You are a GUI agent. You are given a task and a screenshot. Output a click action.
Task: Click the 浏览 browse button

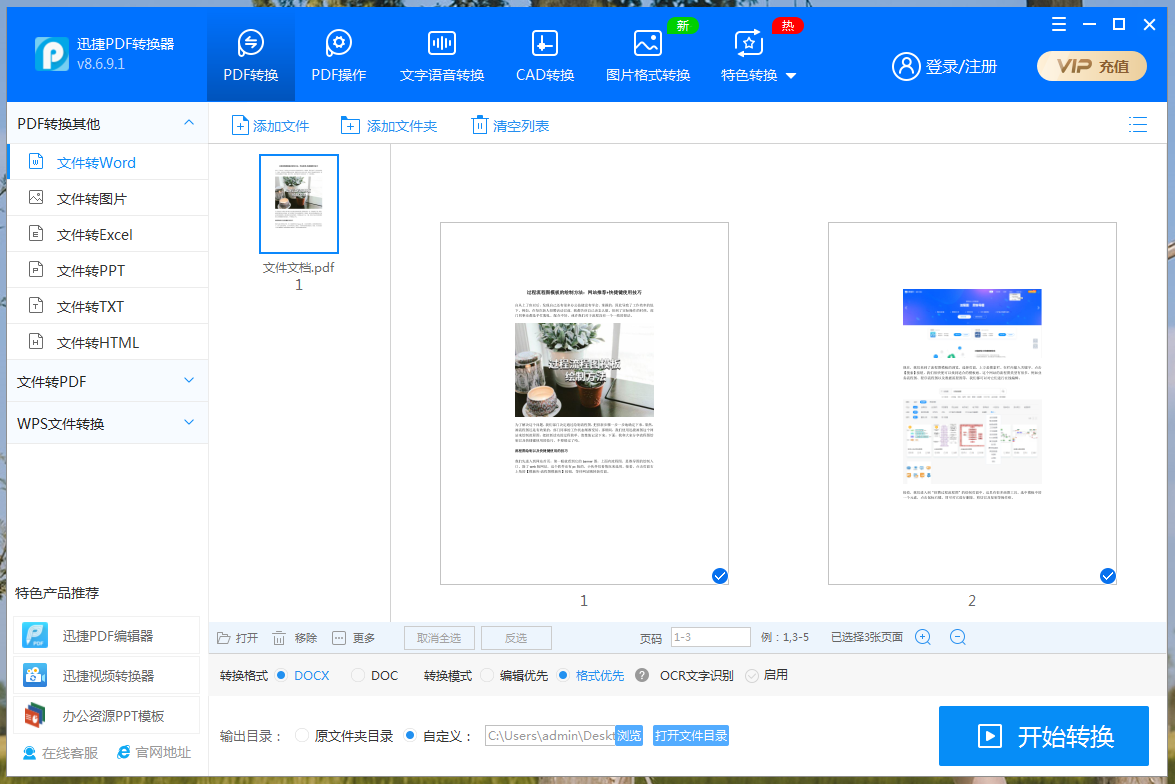click(629, 736)
